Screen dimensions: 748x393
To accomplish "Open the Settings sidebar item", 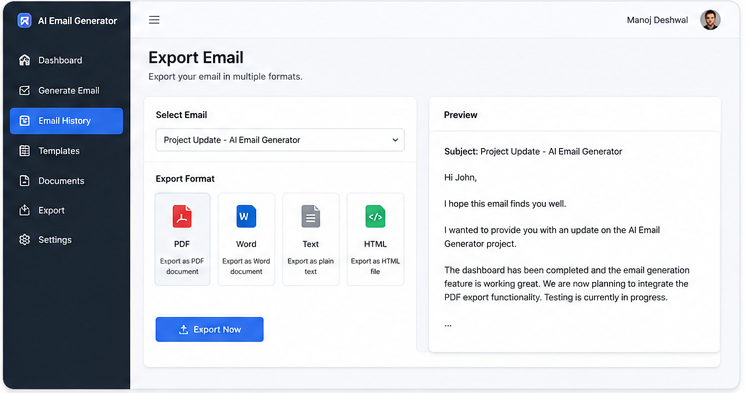I will 66,239.
